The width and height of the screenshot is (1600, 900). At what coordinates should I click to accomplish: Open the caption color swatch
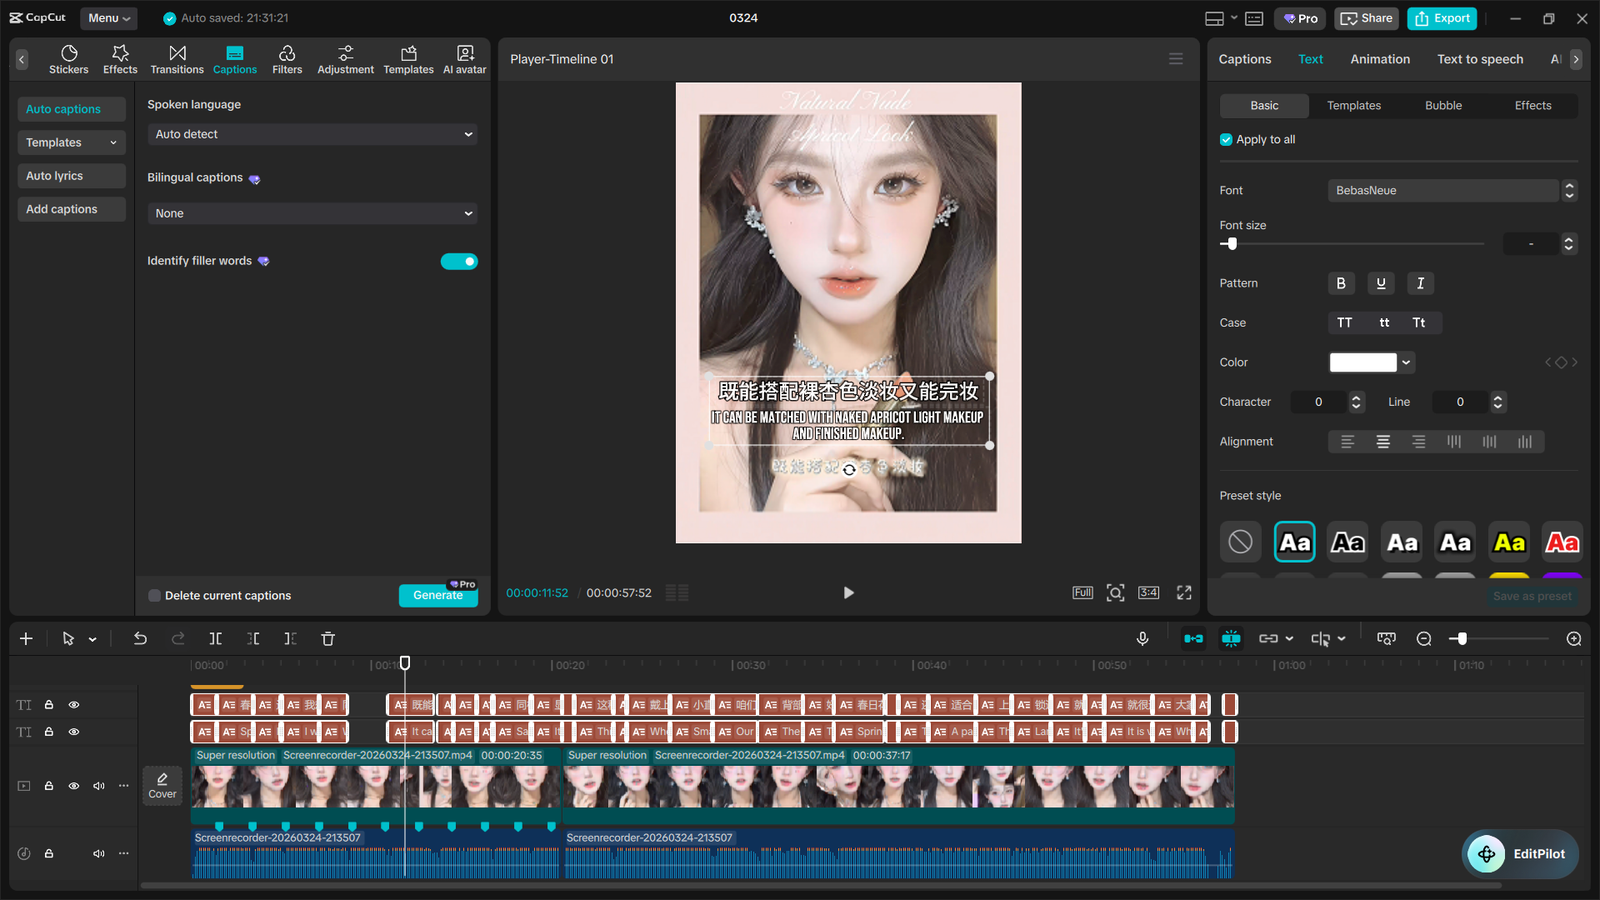(1363, 362)
